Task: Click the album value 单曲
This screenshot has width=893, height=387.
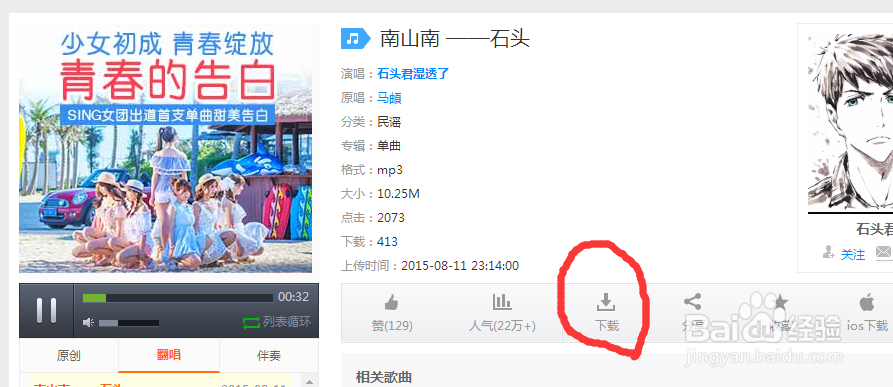Action: click(389, 146)
